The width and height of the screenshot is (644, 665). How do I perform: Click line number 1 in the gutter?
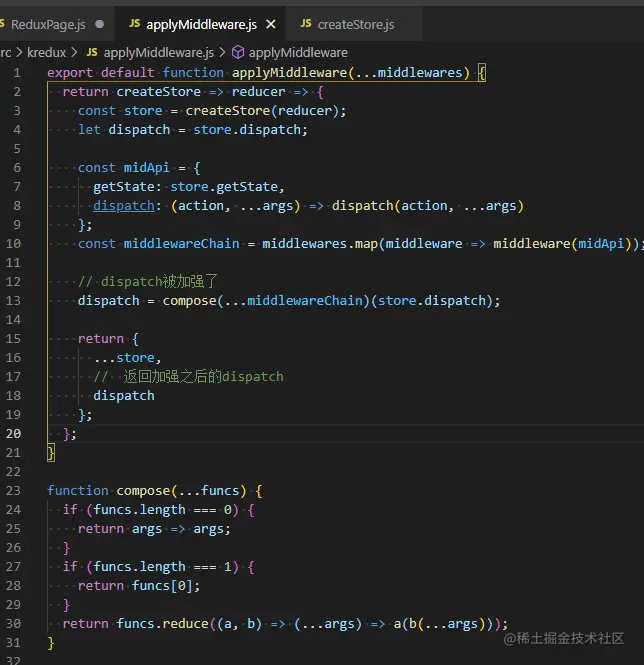point(17,73)
